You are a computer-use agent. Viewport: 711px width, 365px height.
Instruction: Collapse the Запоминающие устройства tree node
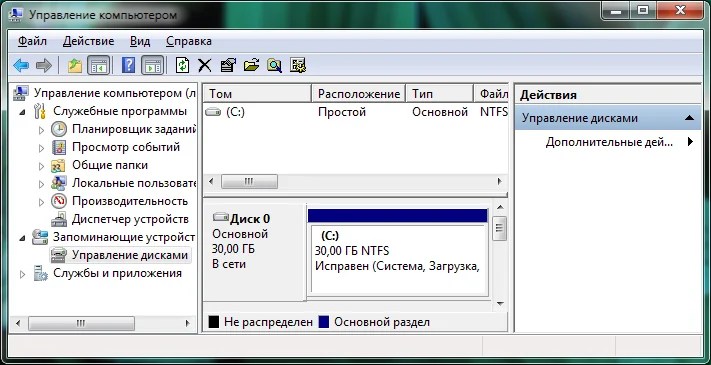click(x=22, y=237)
